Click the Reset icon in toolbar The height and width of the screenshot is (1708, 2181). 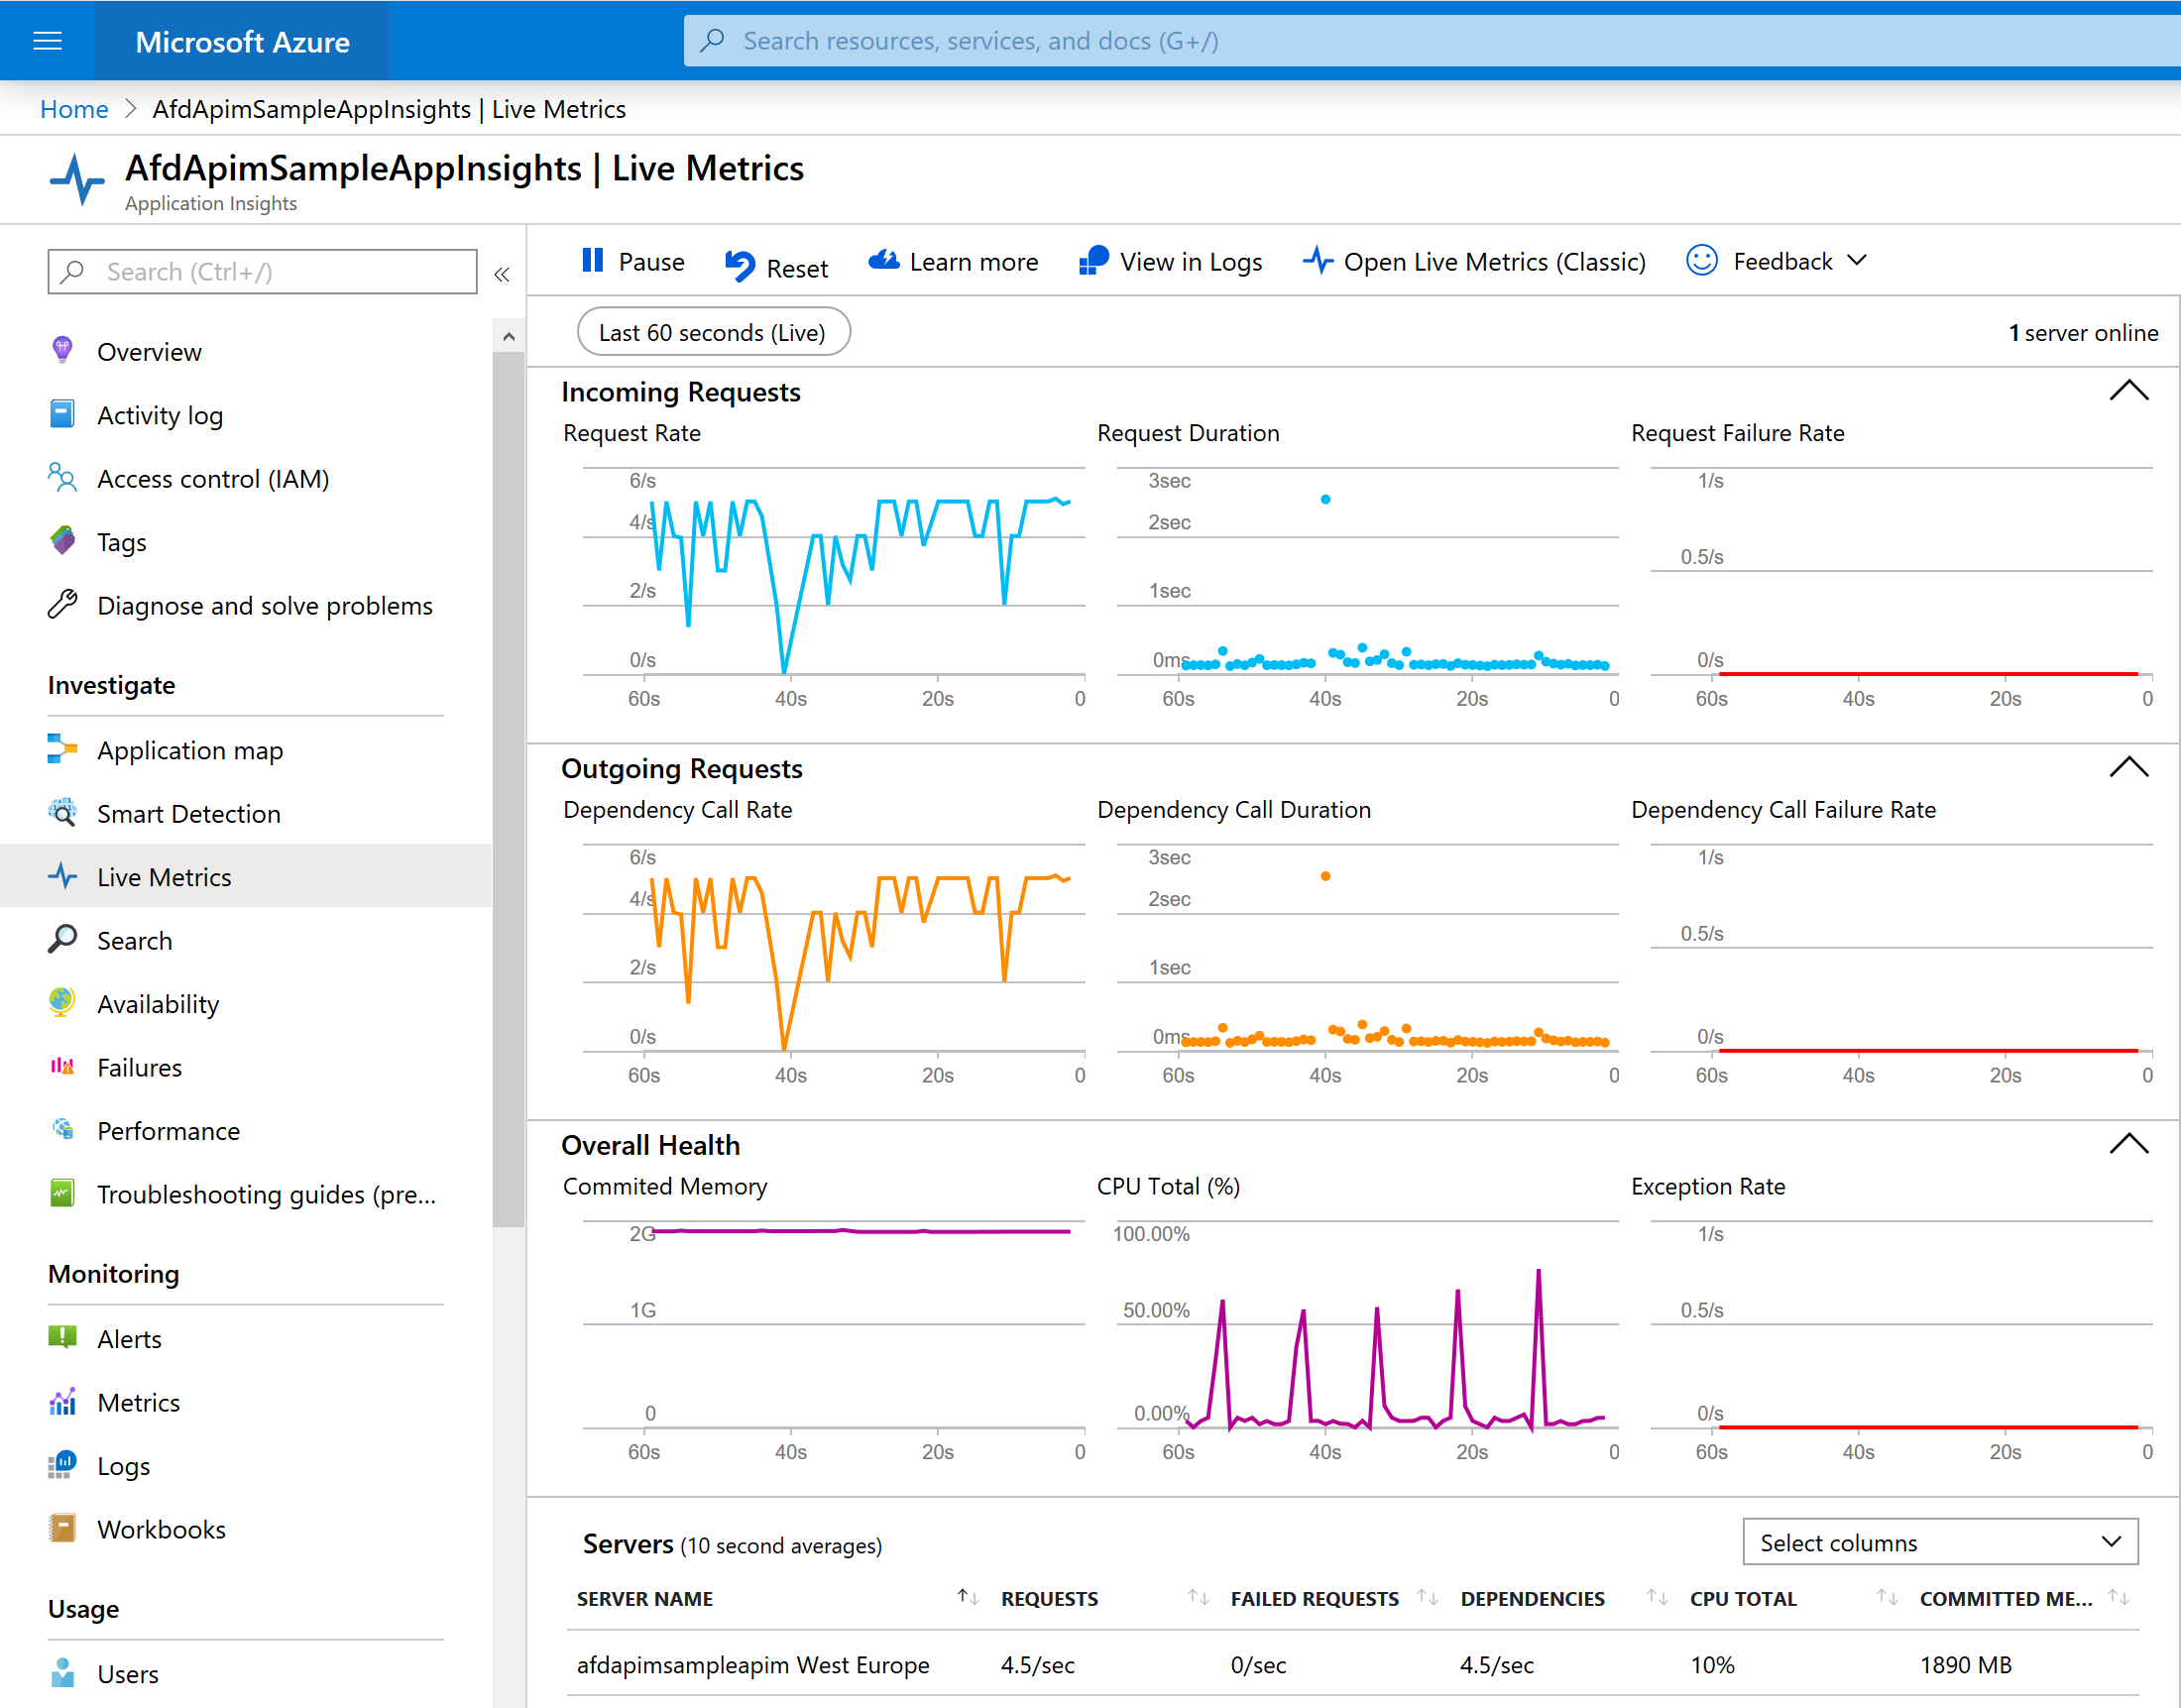[740, 266]
